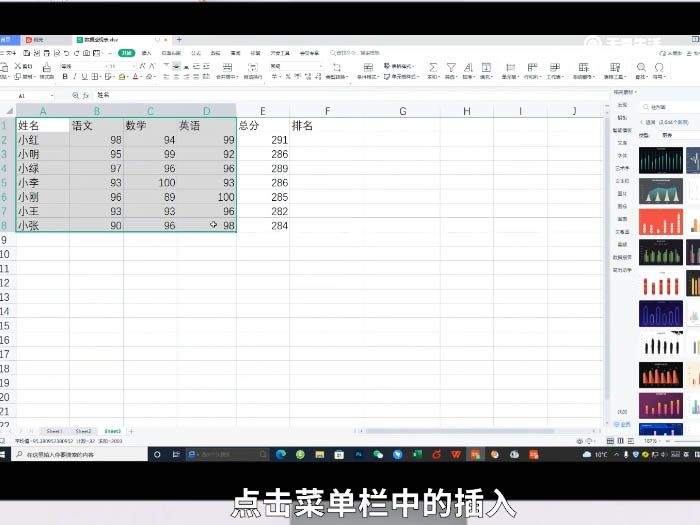Click the chart template search field
Image resolution: width=700 pixels, height=525 pixels.
click(670, 107)
